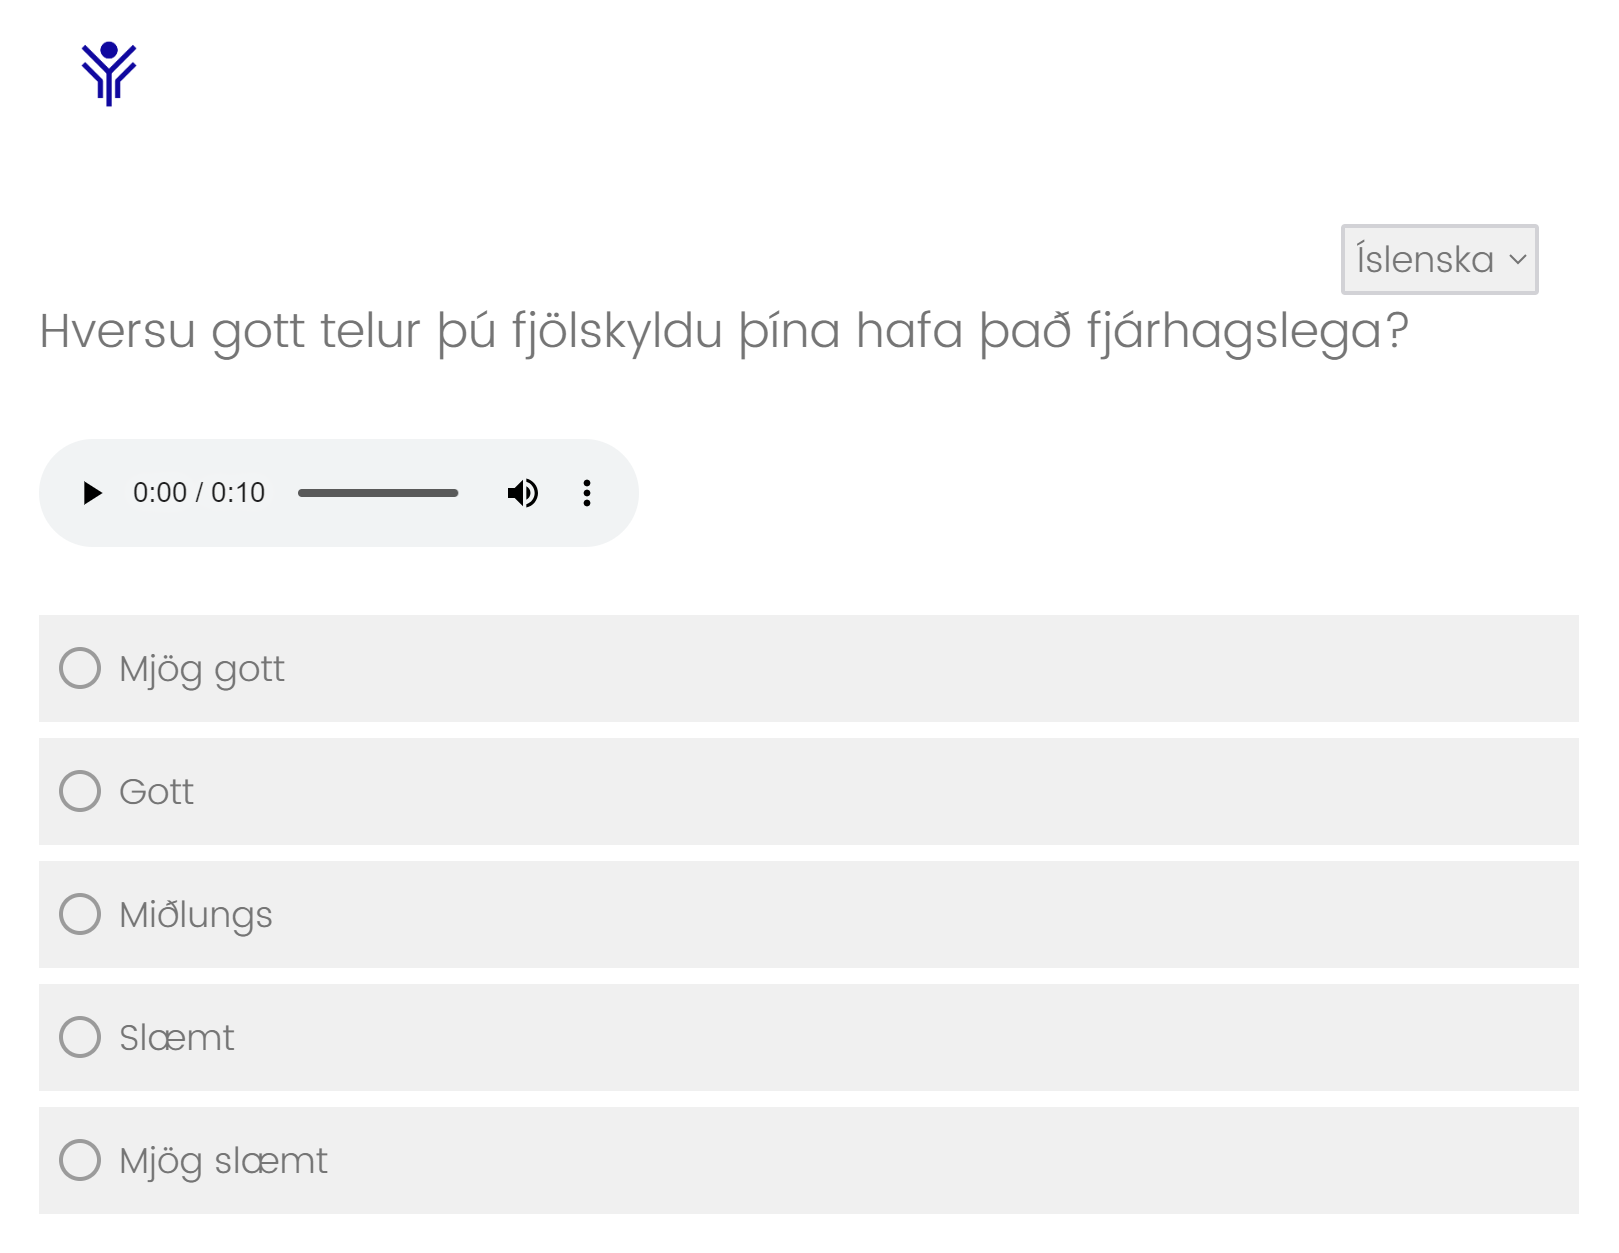
Task: Click the 'Gott' answer label text
Action: click(x=156, y=792)
